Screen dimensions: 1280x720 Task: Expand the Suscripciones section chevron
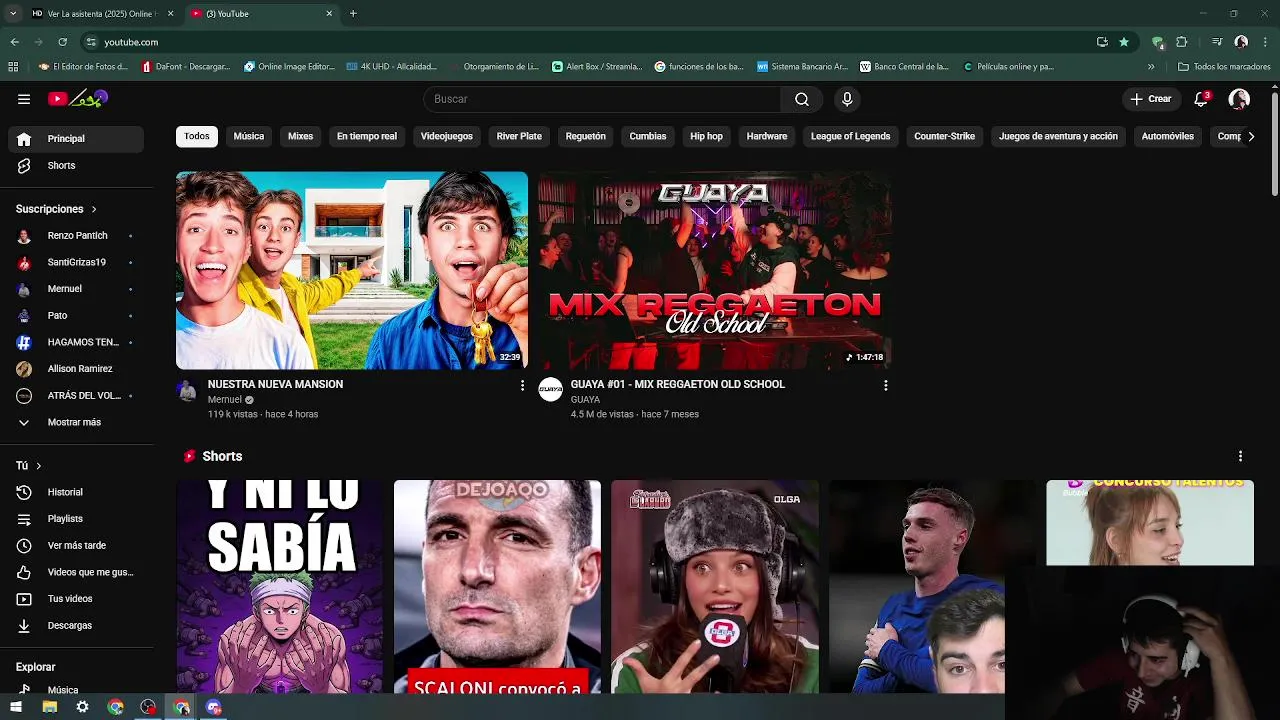pos(94,209)
